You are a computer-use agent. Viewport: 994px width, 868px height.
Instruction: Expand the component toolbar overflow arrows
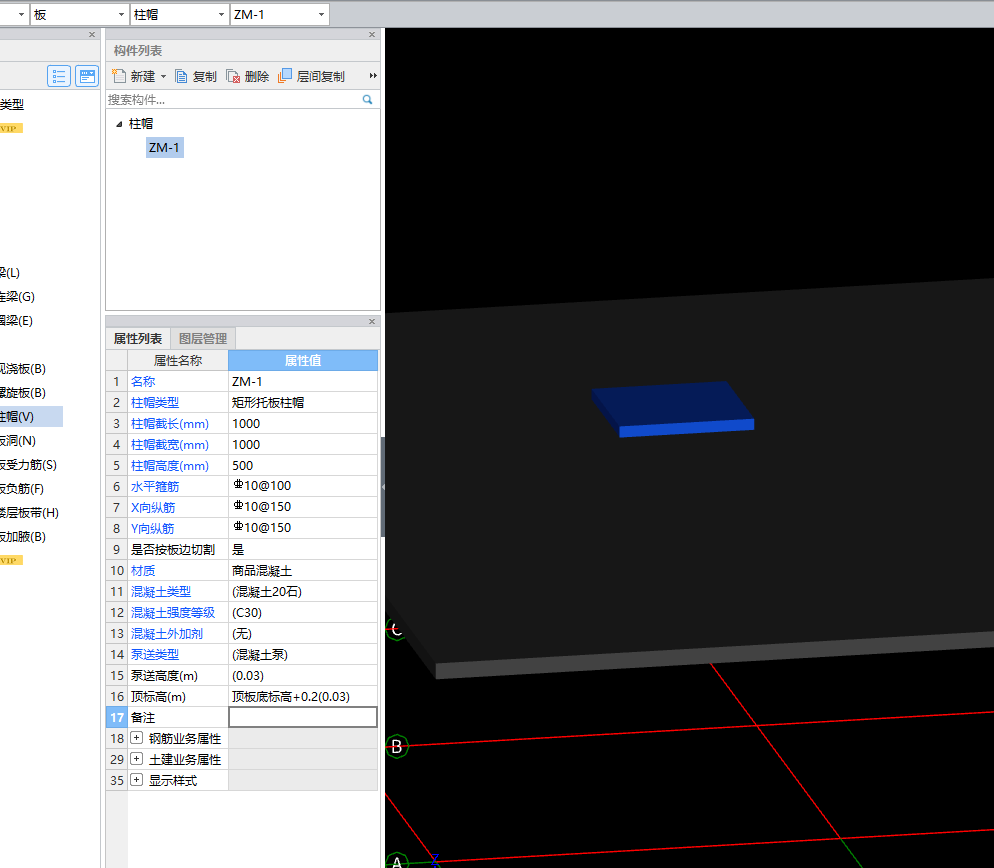373,76
